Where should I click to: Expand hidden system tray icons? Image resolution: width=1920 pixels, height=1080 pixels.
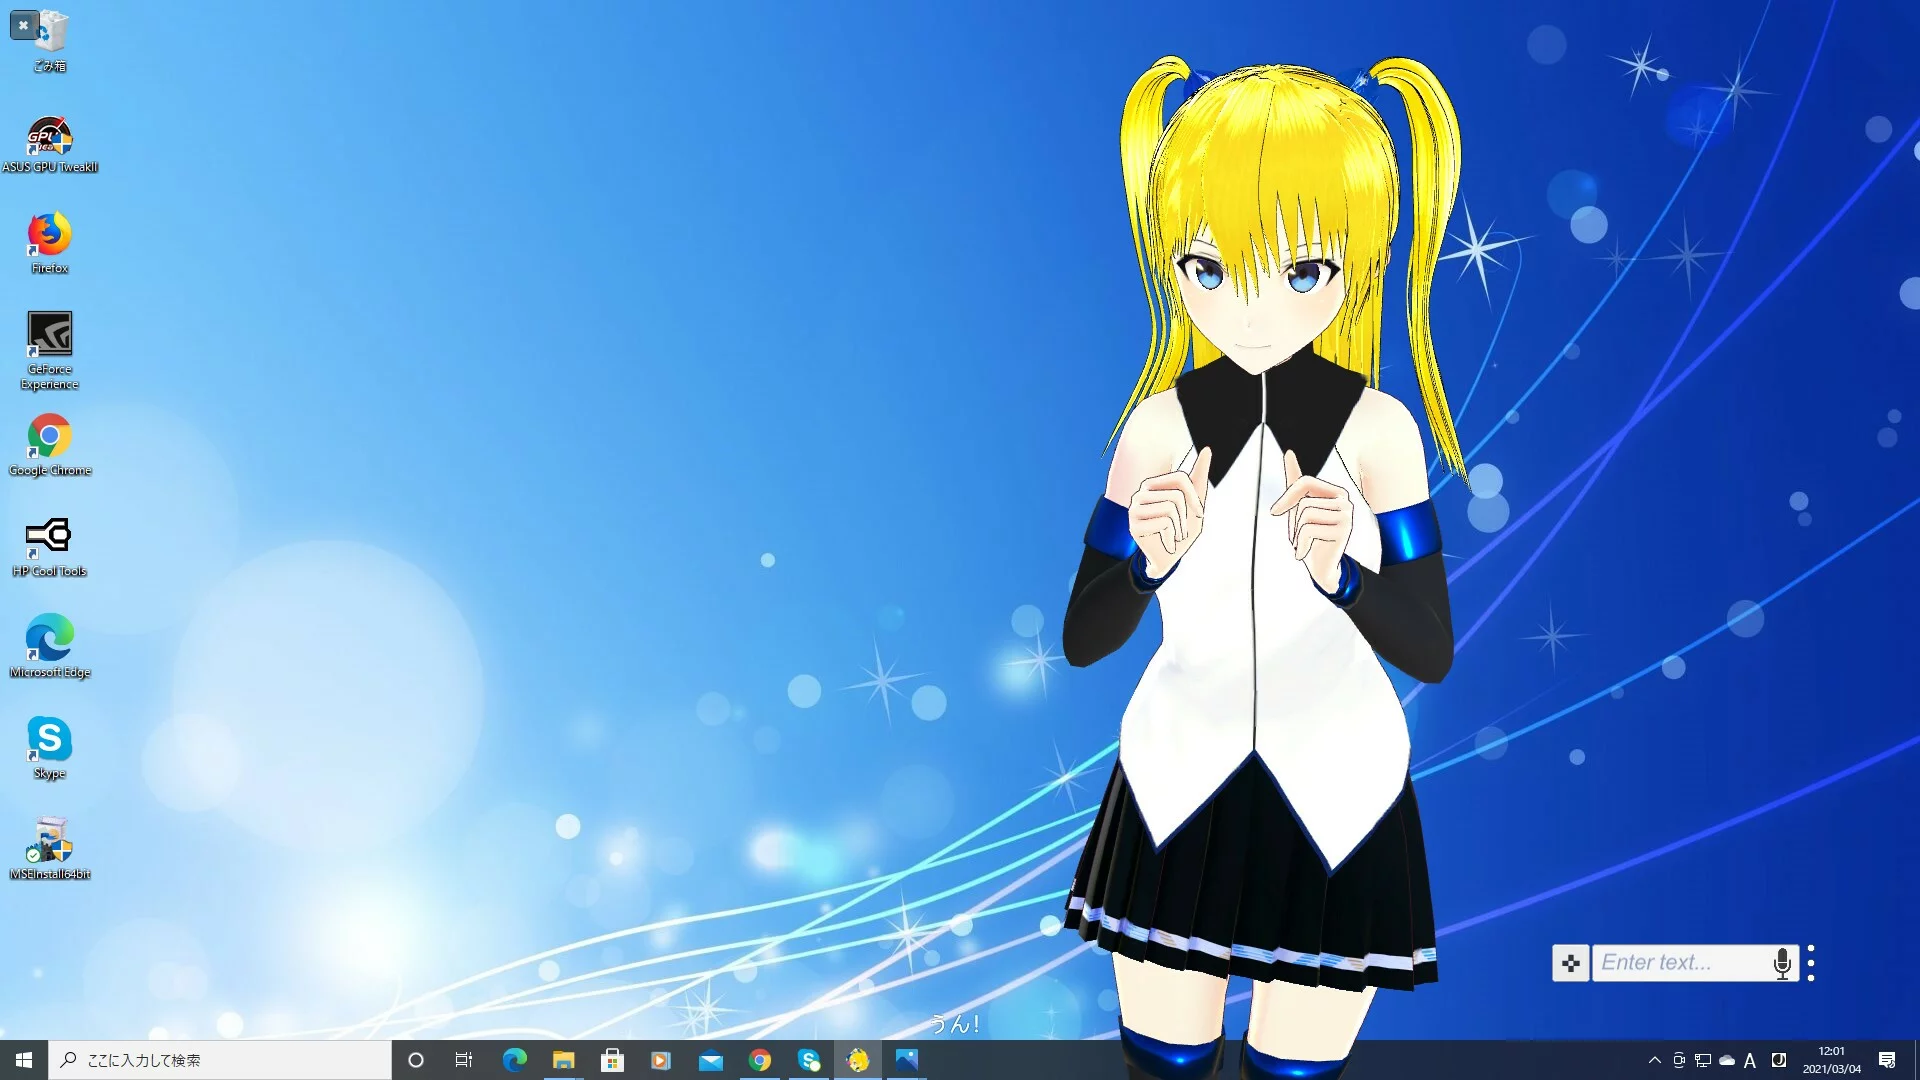coord(1654,1060)
